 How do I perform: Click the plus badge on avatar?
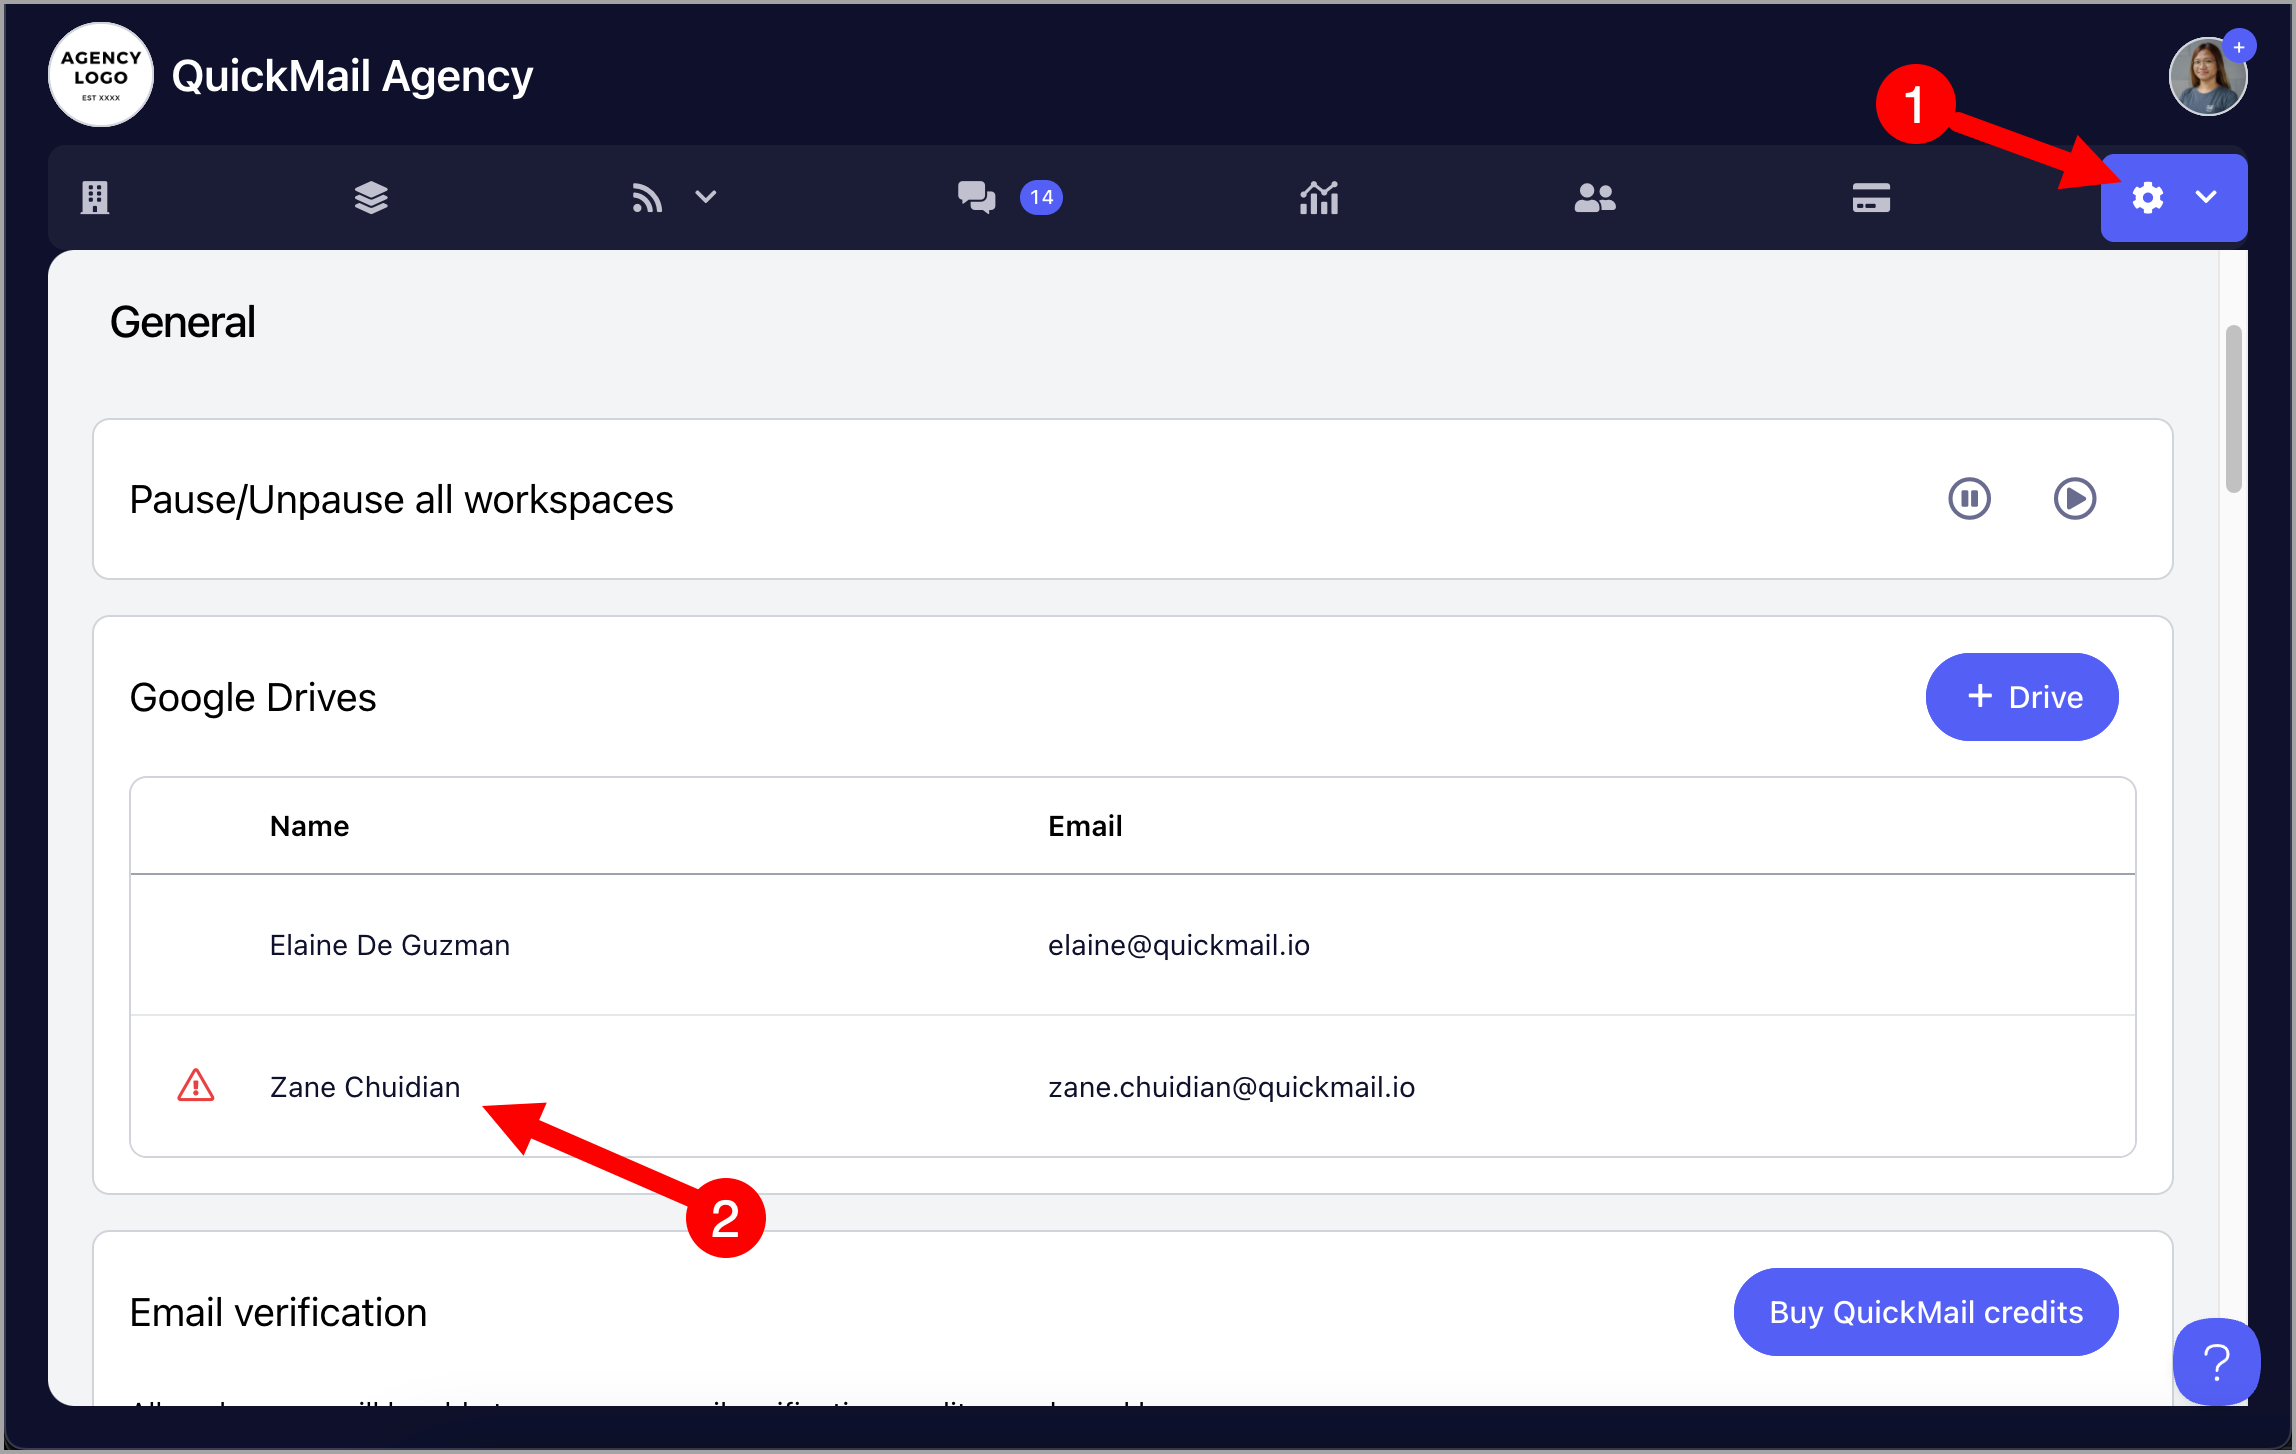pos(2239,47)
